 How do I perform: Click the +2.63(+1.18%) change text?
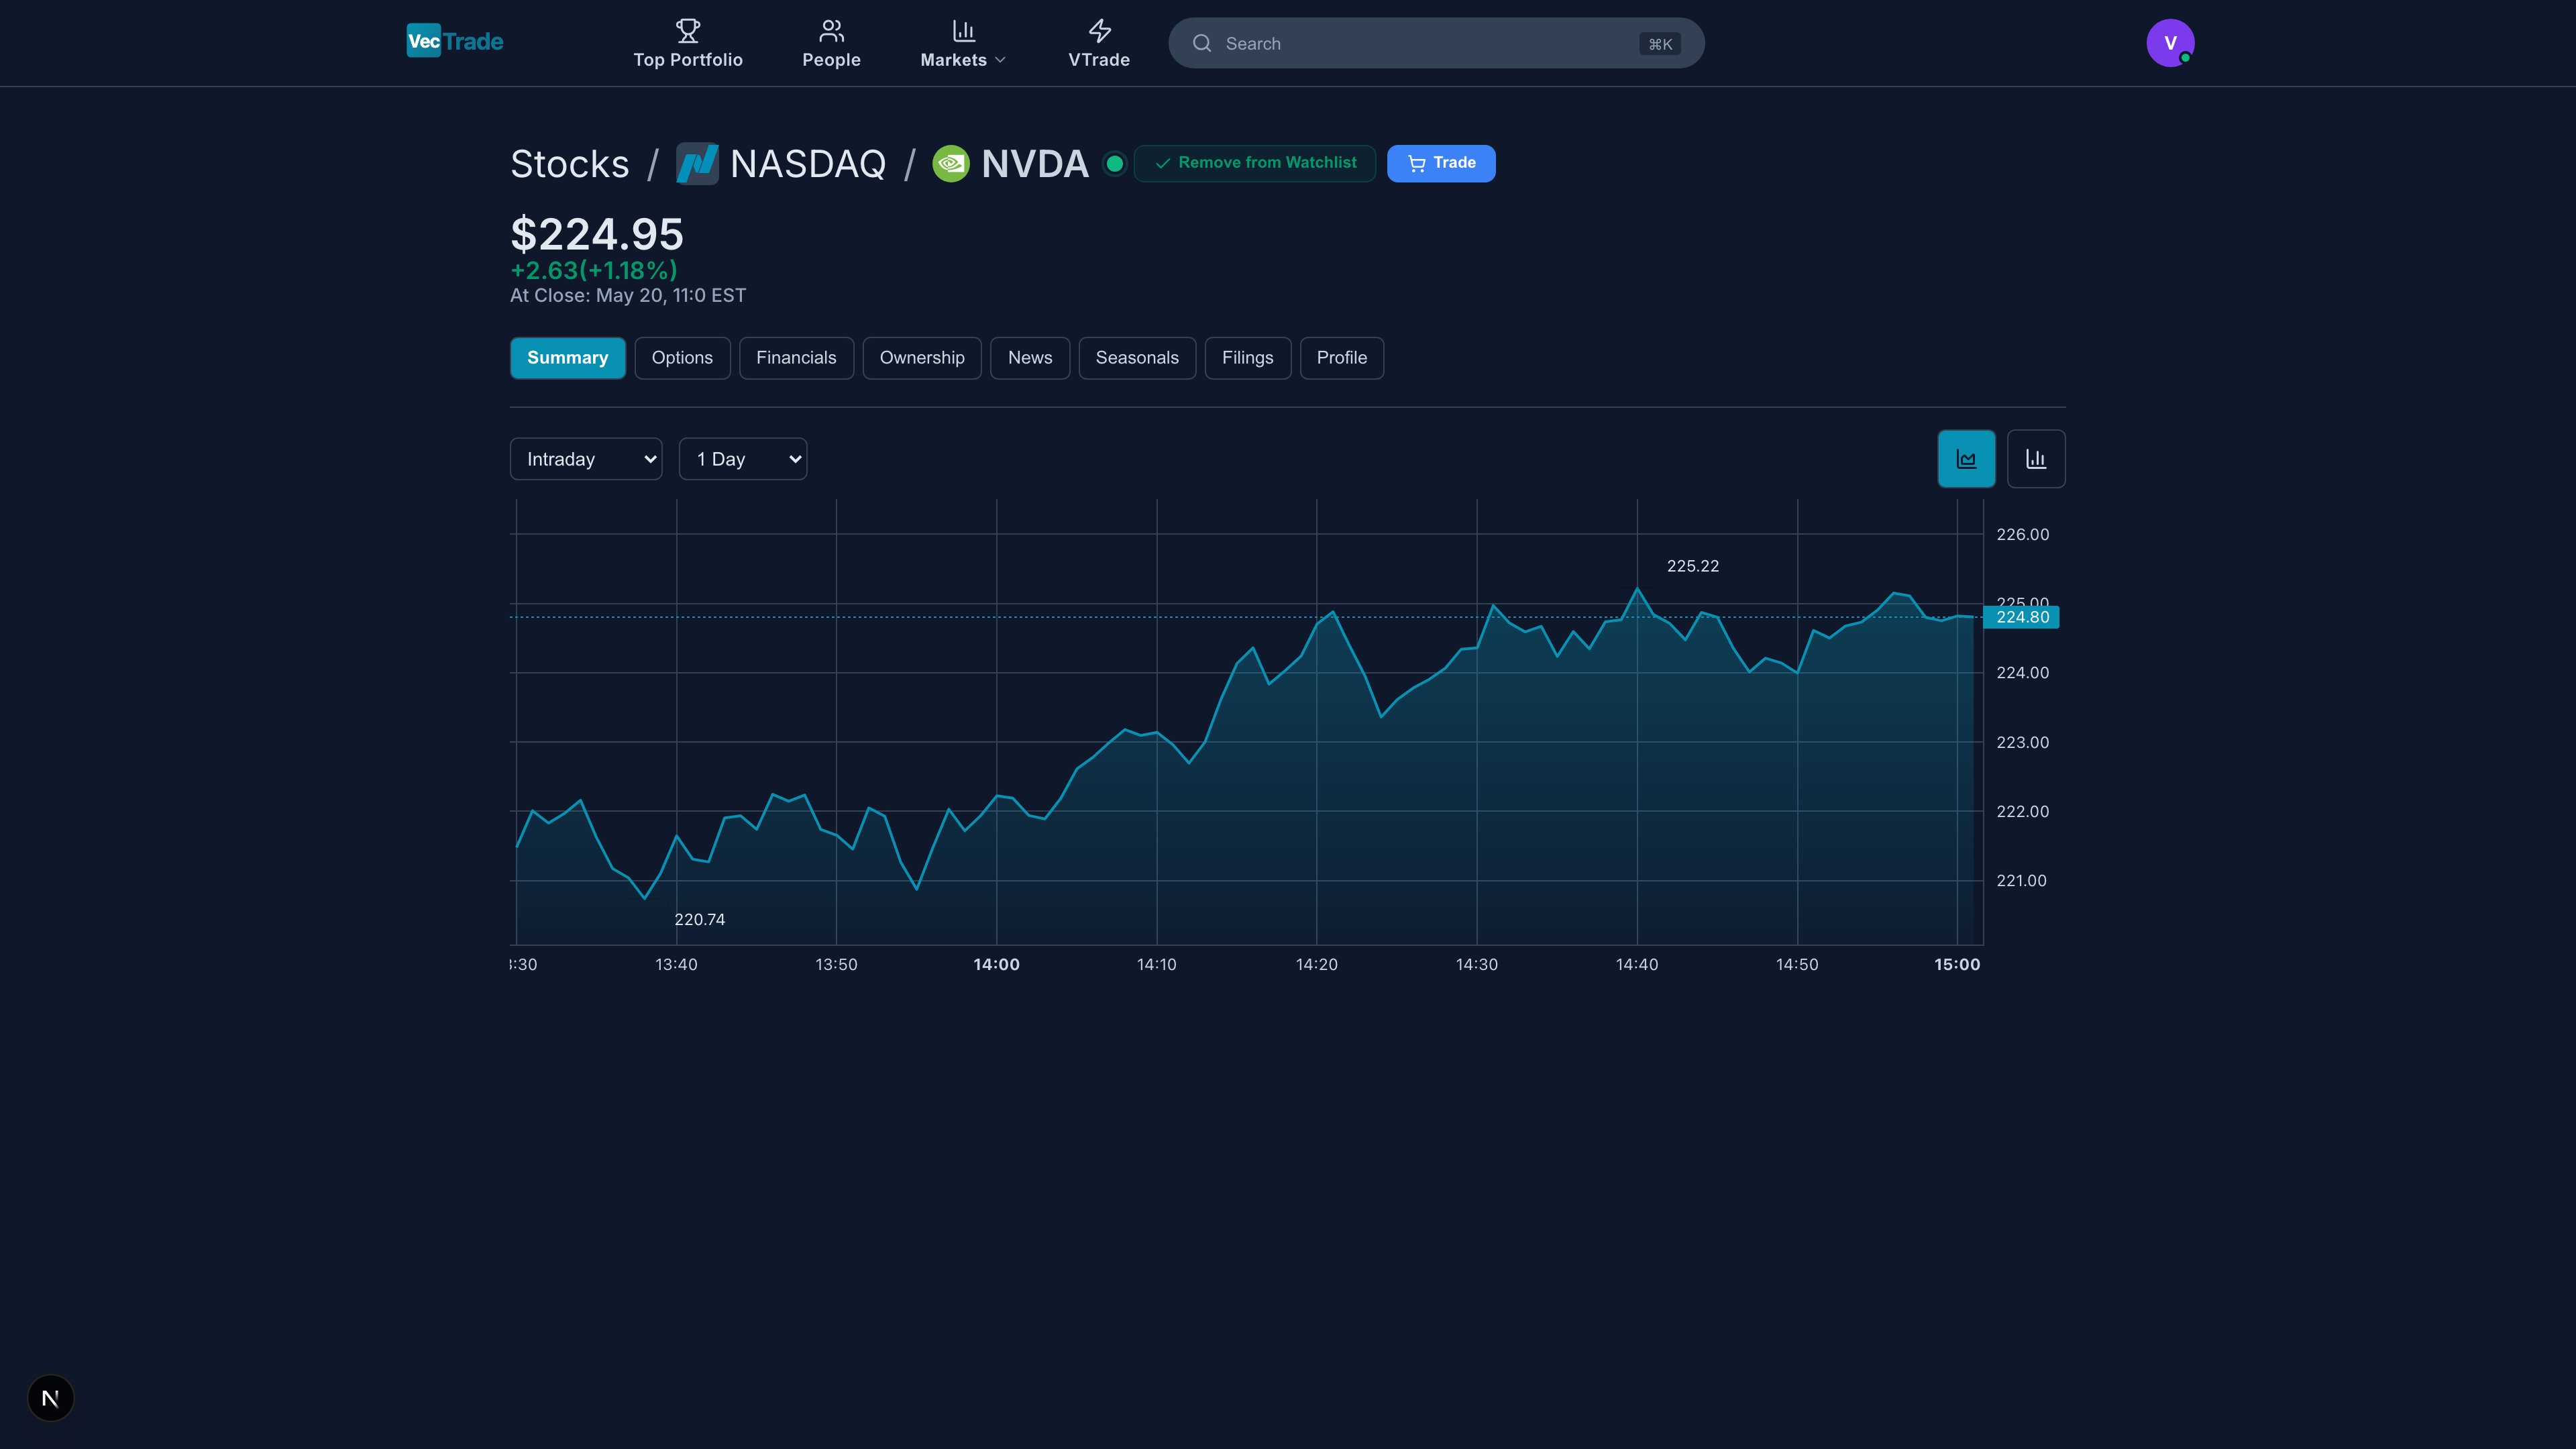click(594, 270)
